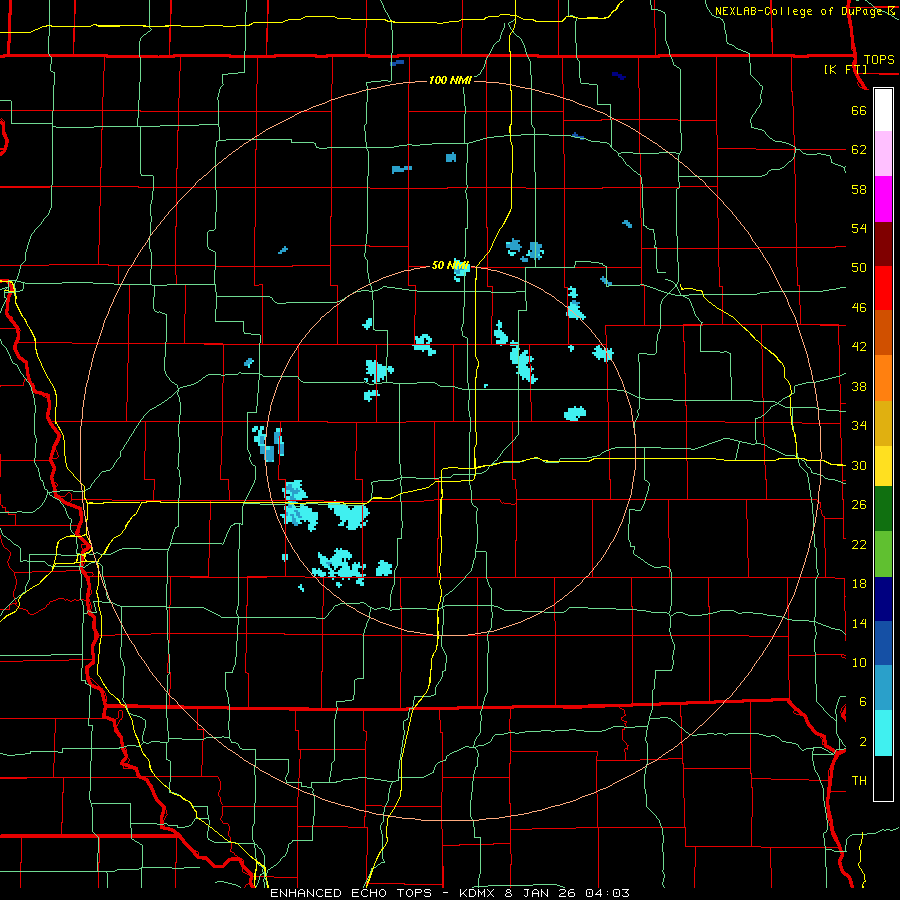The height and width of the screenshot is (900, 900).
Task: Click the 'TOPS' legend title
Action: coord(879,60)
